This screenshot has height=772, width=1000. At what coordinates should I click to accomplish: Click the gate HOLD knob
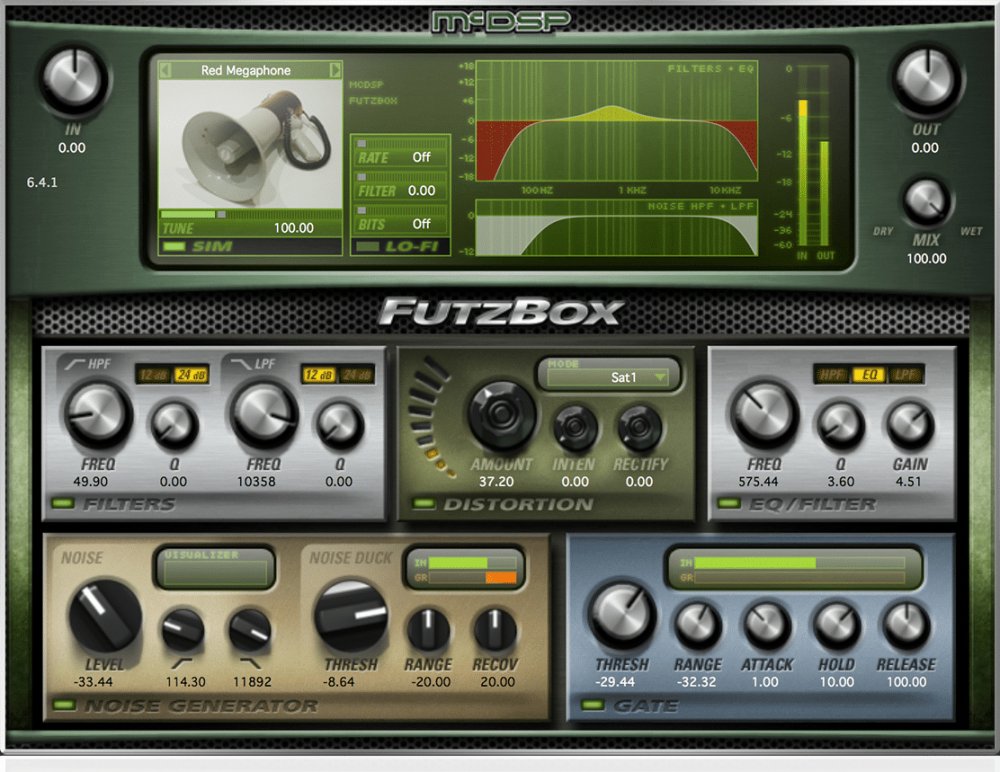pos(836,625)
